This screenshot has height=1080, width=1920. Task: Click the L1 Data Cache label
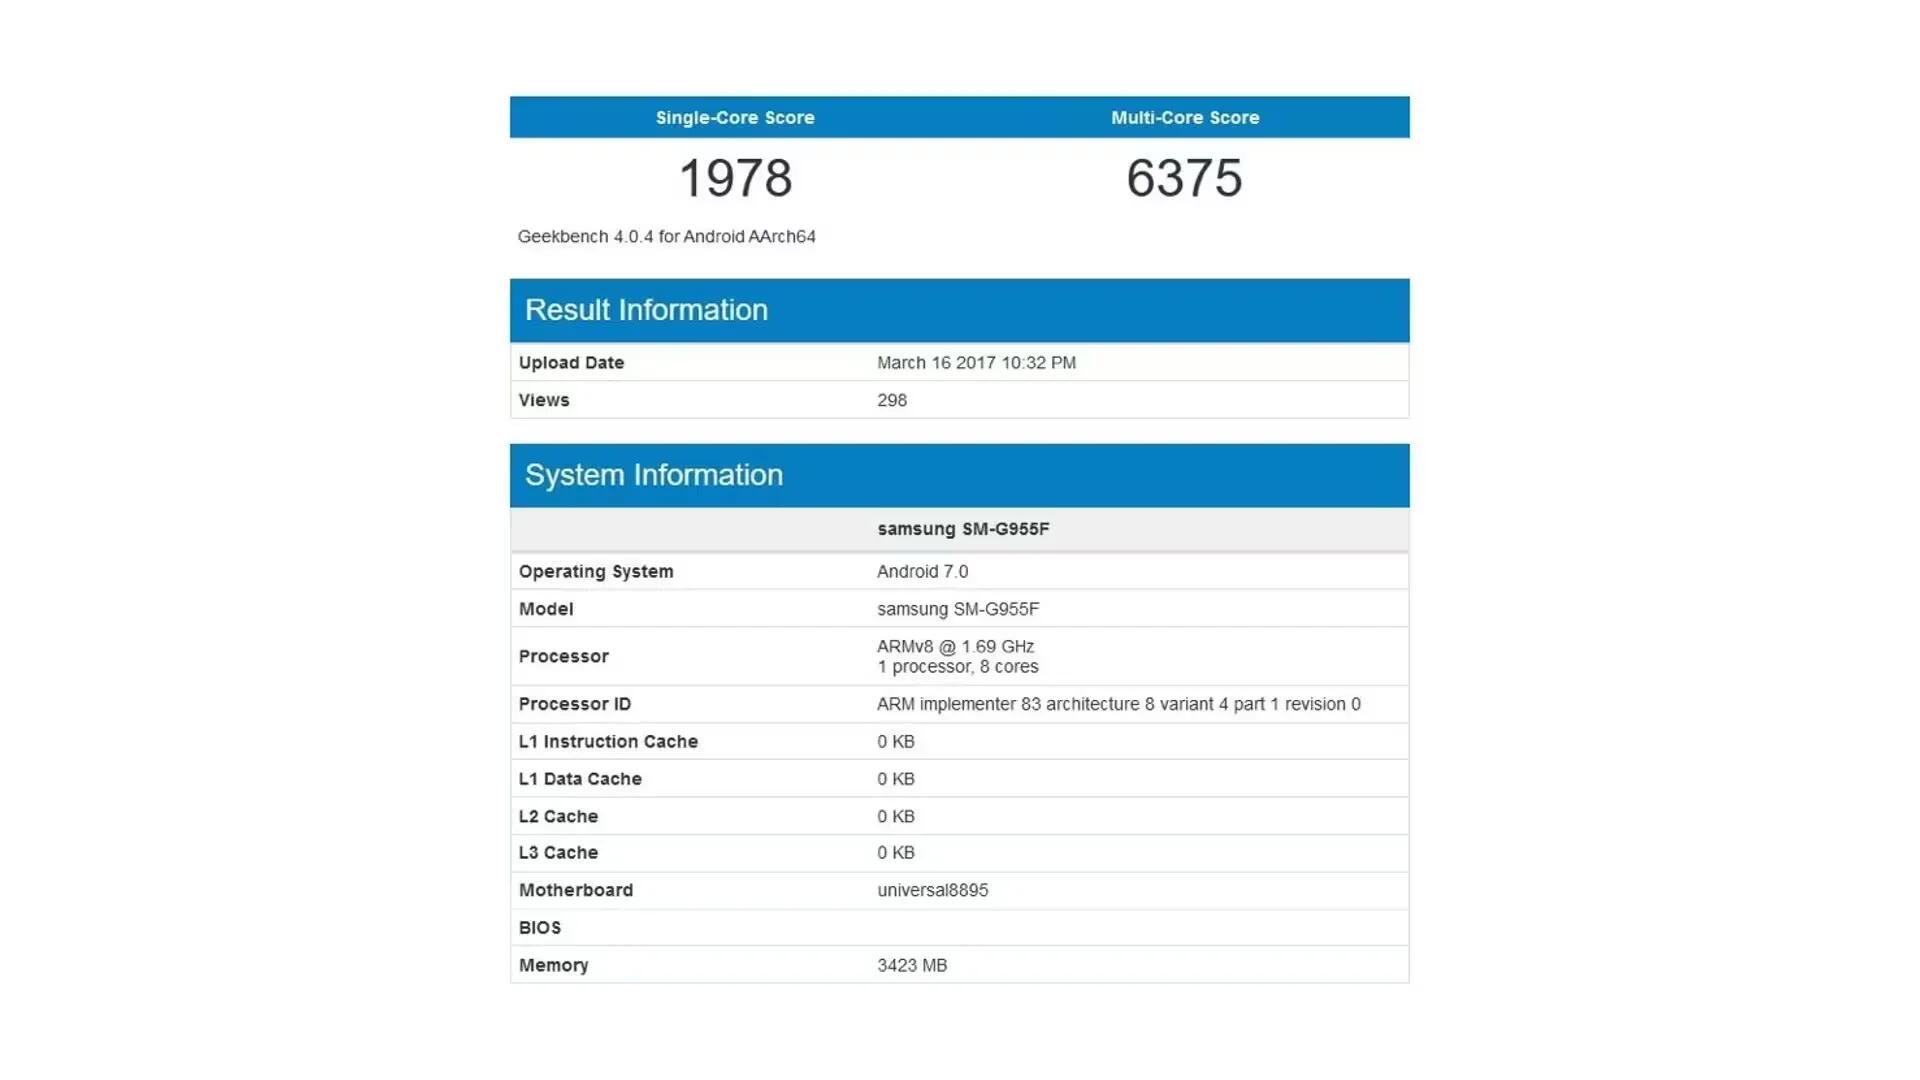click(x=580, y=779)
